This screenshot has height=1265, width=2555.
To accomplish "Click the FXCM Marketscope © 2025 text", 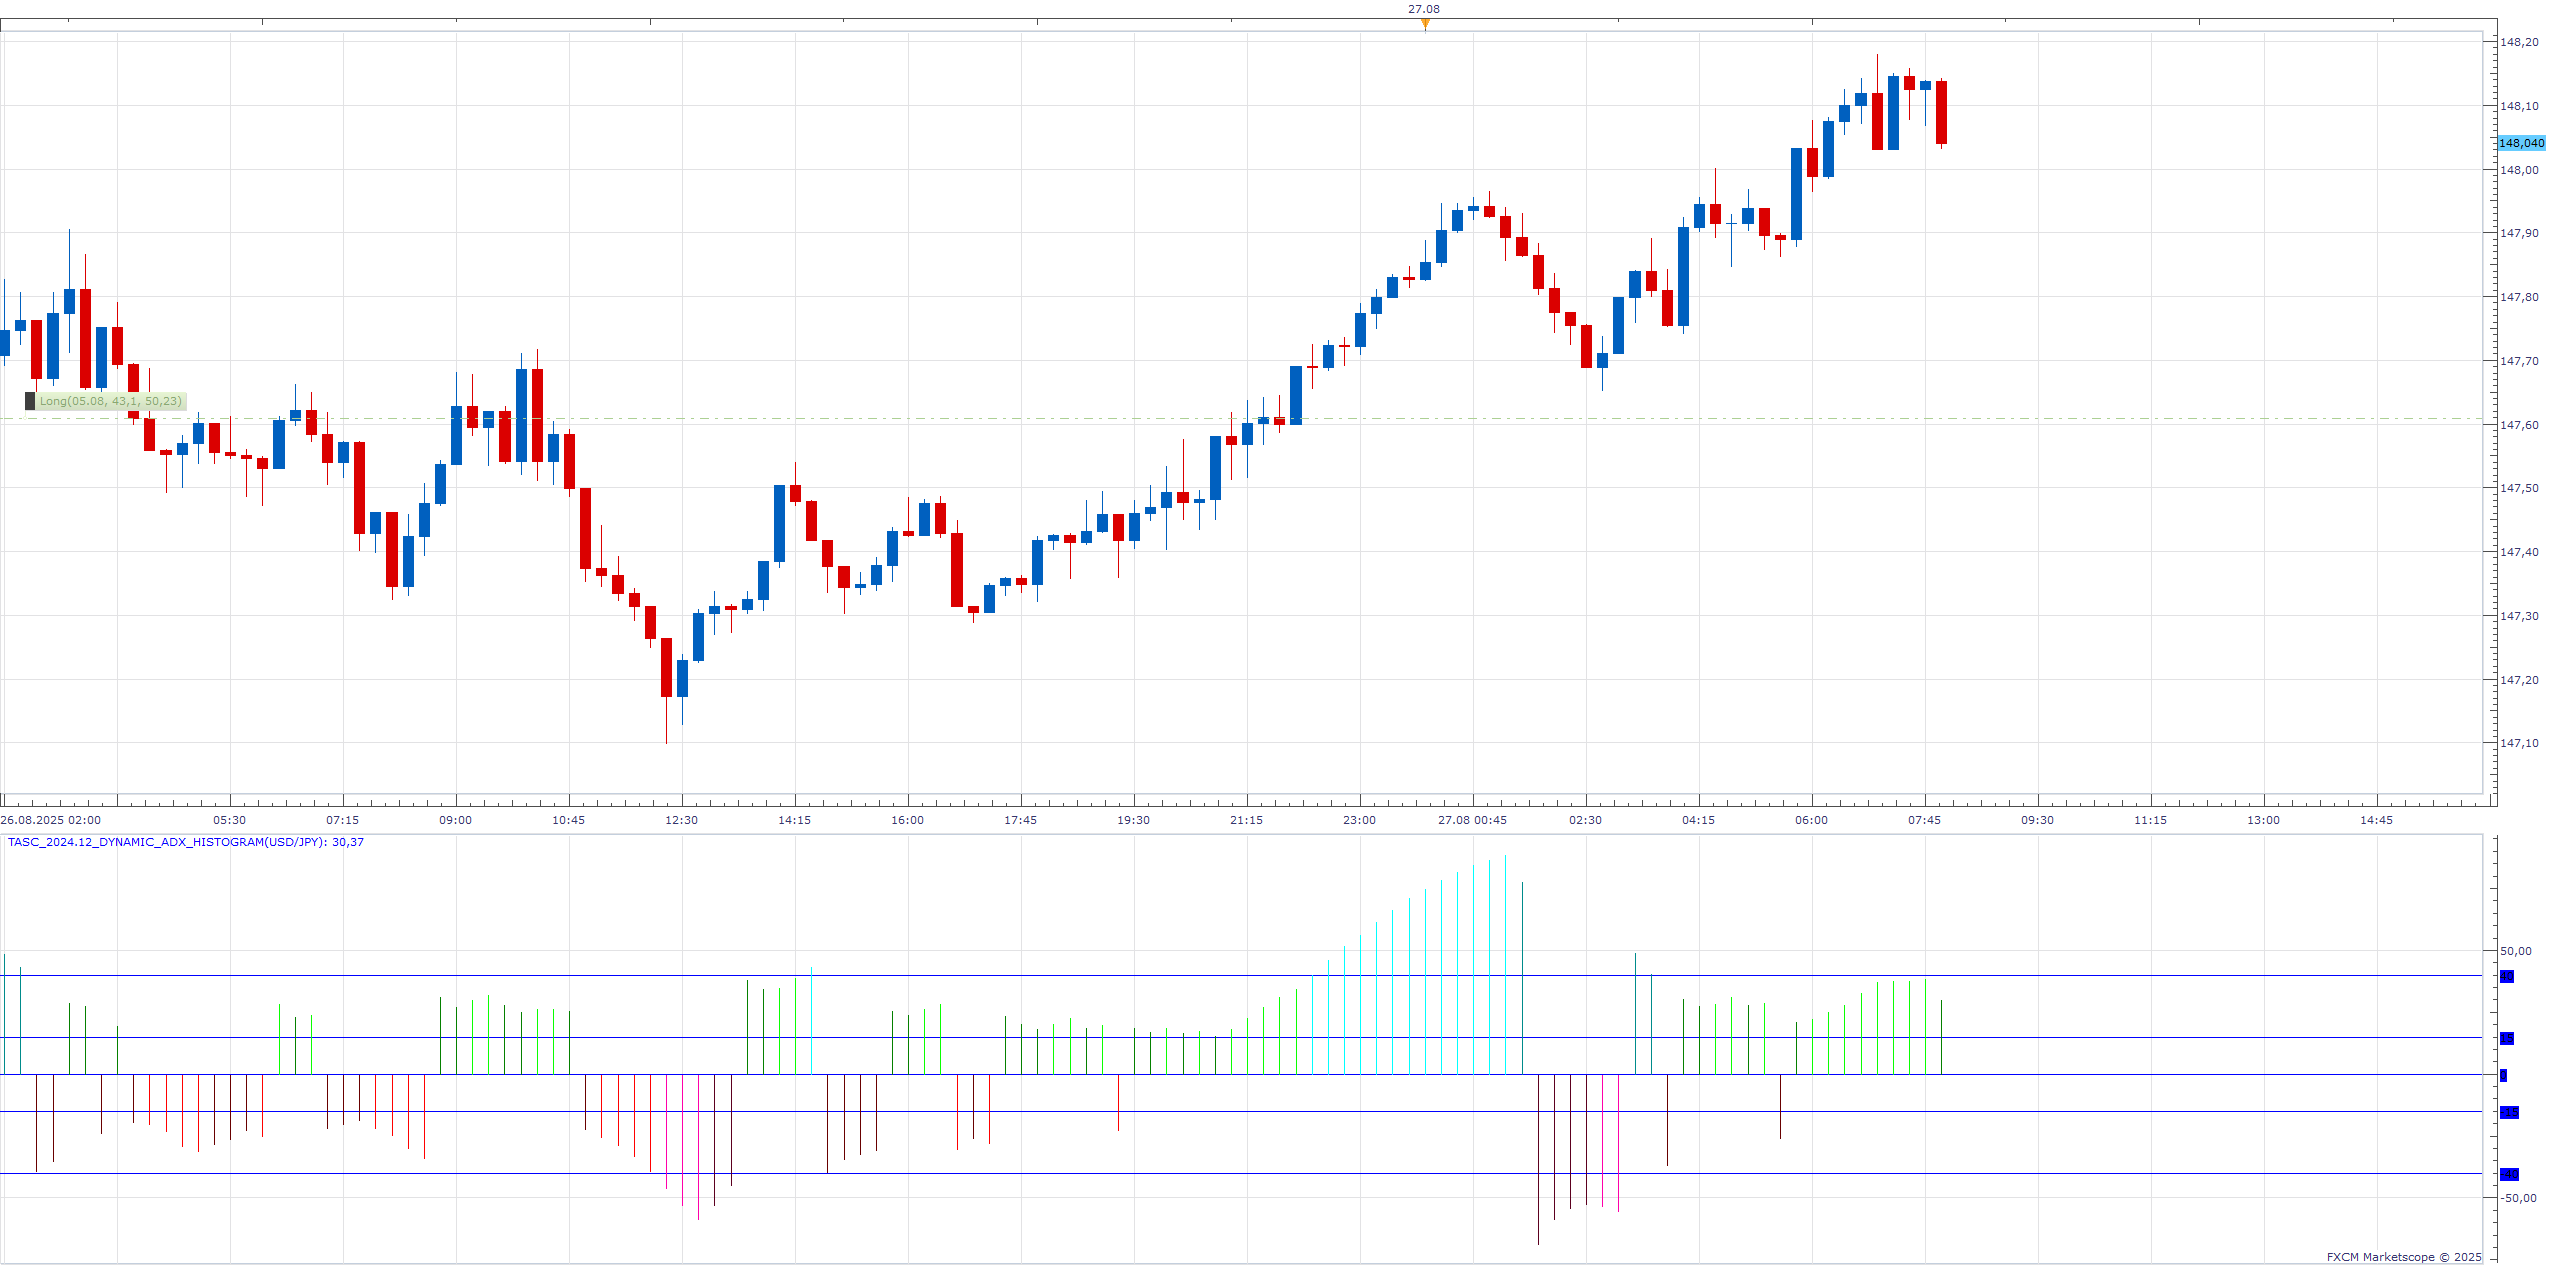I will pyautogui.click(x=2404, y=1257).
